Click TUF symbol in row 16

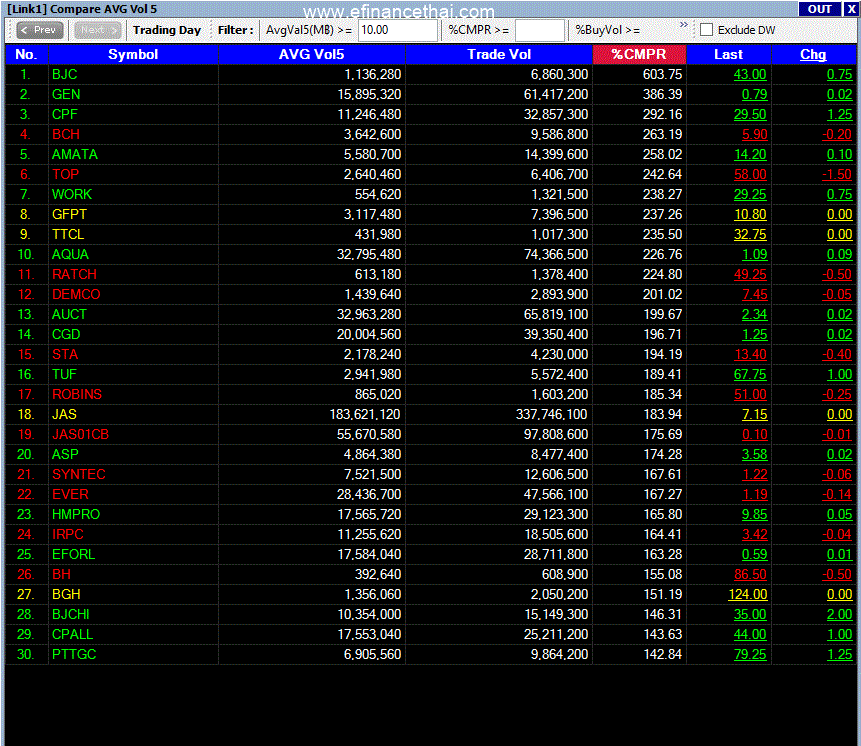pos(64,374)
